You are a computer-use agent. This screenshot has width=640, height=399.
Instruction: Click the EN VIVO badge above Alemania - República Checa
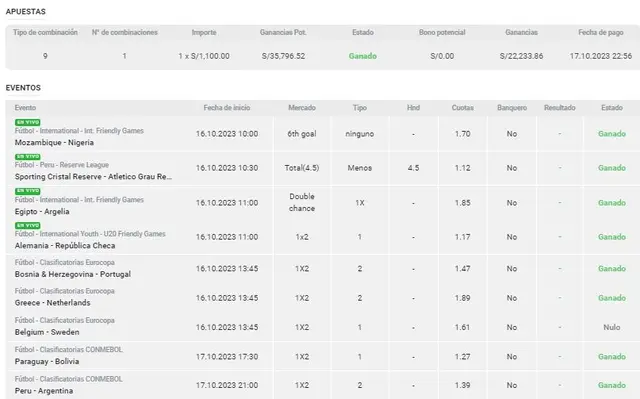coord(27,226)
